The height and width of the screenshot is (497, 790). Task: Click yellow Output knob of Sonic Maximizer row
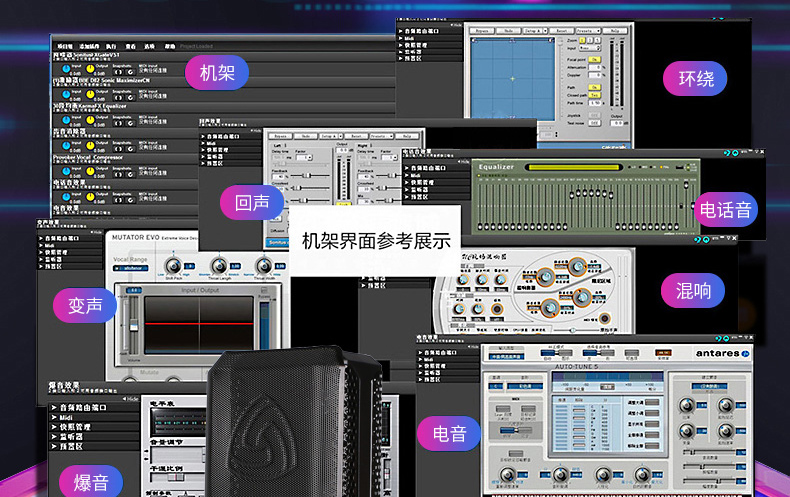tap(90, 94)
